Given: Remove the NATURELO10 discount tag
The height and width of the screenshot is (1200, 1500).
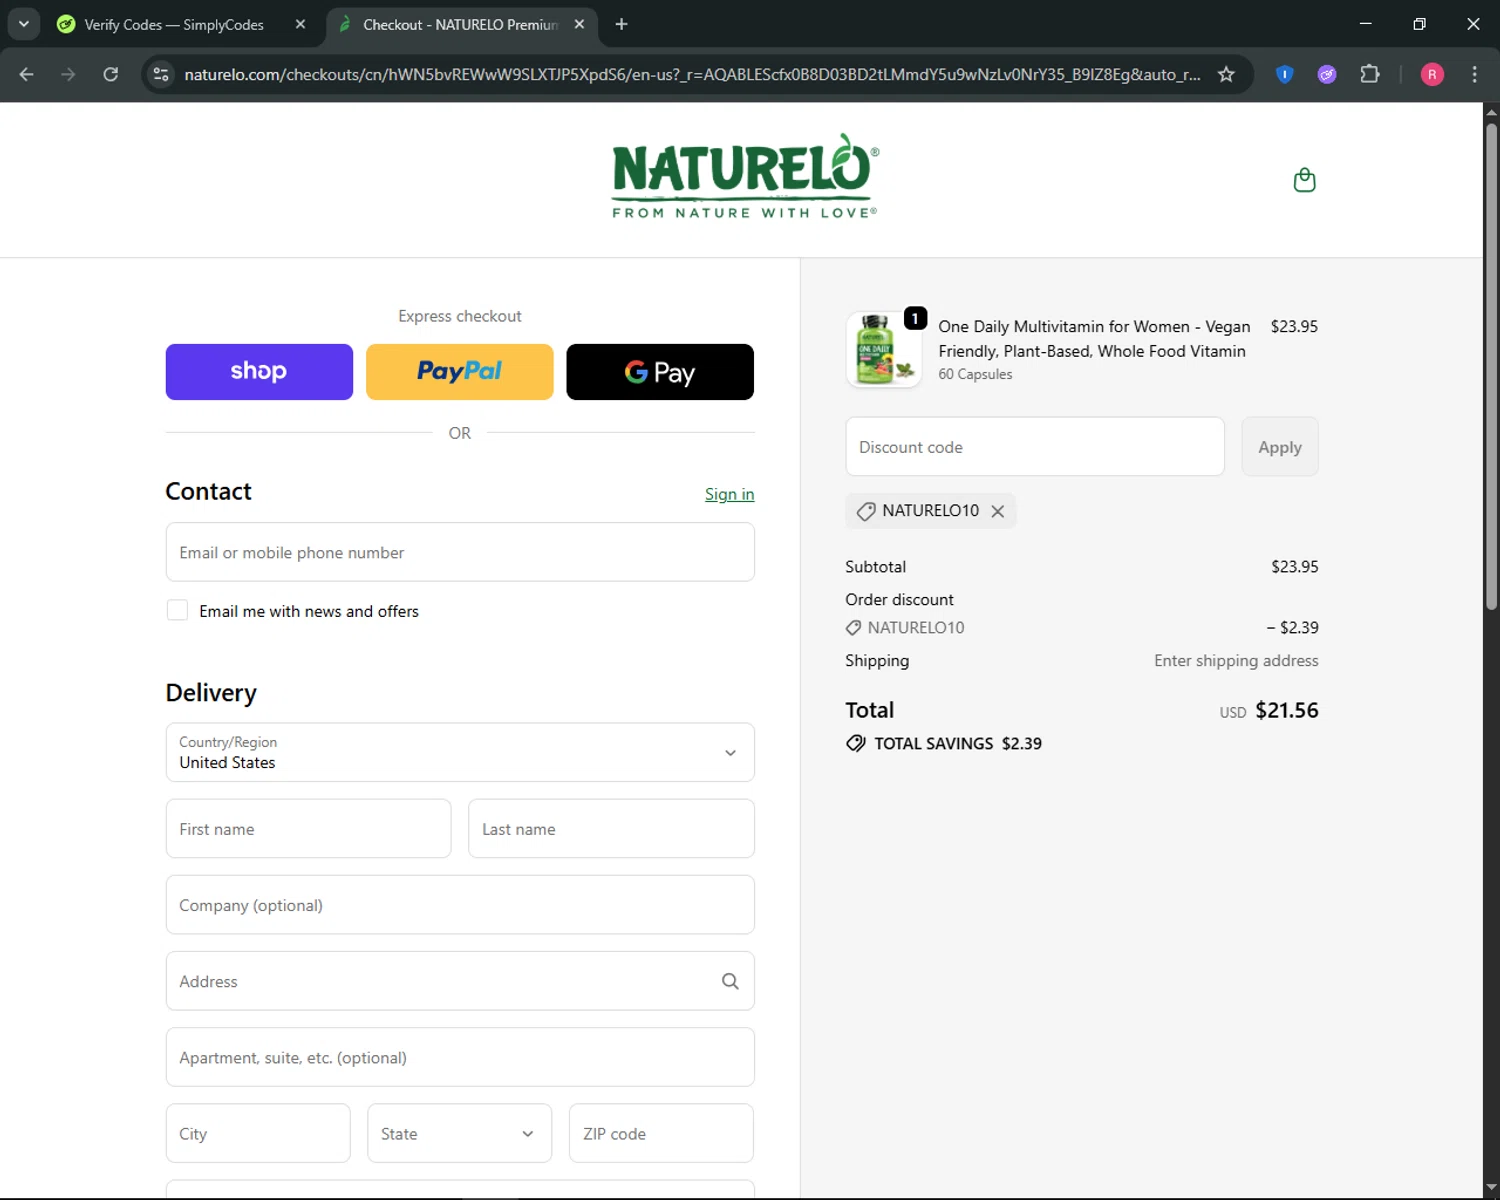Looking at the screenshot, I should (x=997, y=511).
